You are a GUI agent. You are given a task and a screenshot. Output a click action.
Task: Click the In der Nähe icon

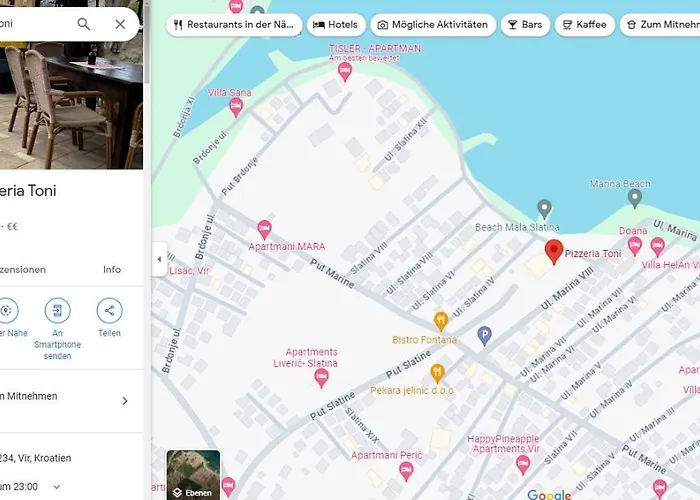coord(6,310)
